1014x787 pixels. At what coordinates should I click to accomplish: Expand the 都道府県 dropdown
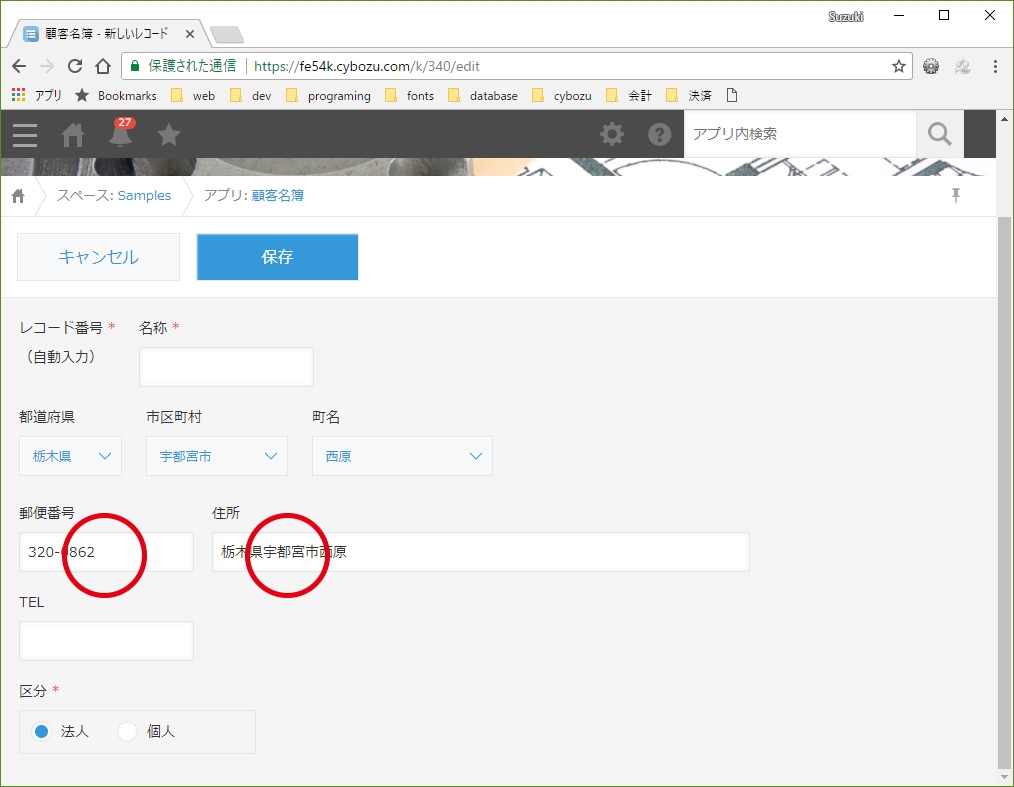pyautogui.click(x=70, y=456)
